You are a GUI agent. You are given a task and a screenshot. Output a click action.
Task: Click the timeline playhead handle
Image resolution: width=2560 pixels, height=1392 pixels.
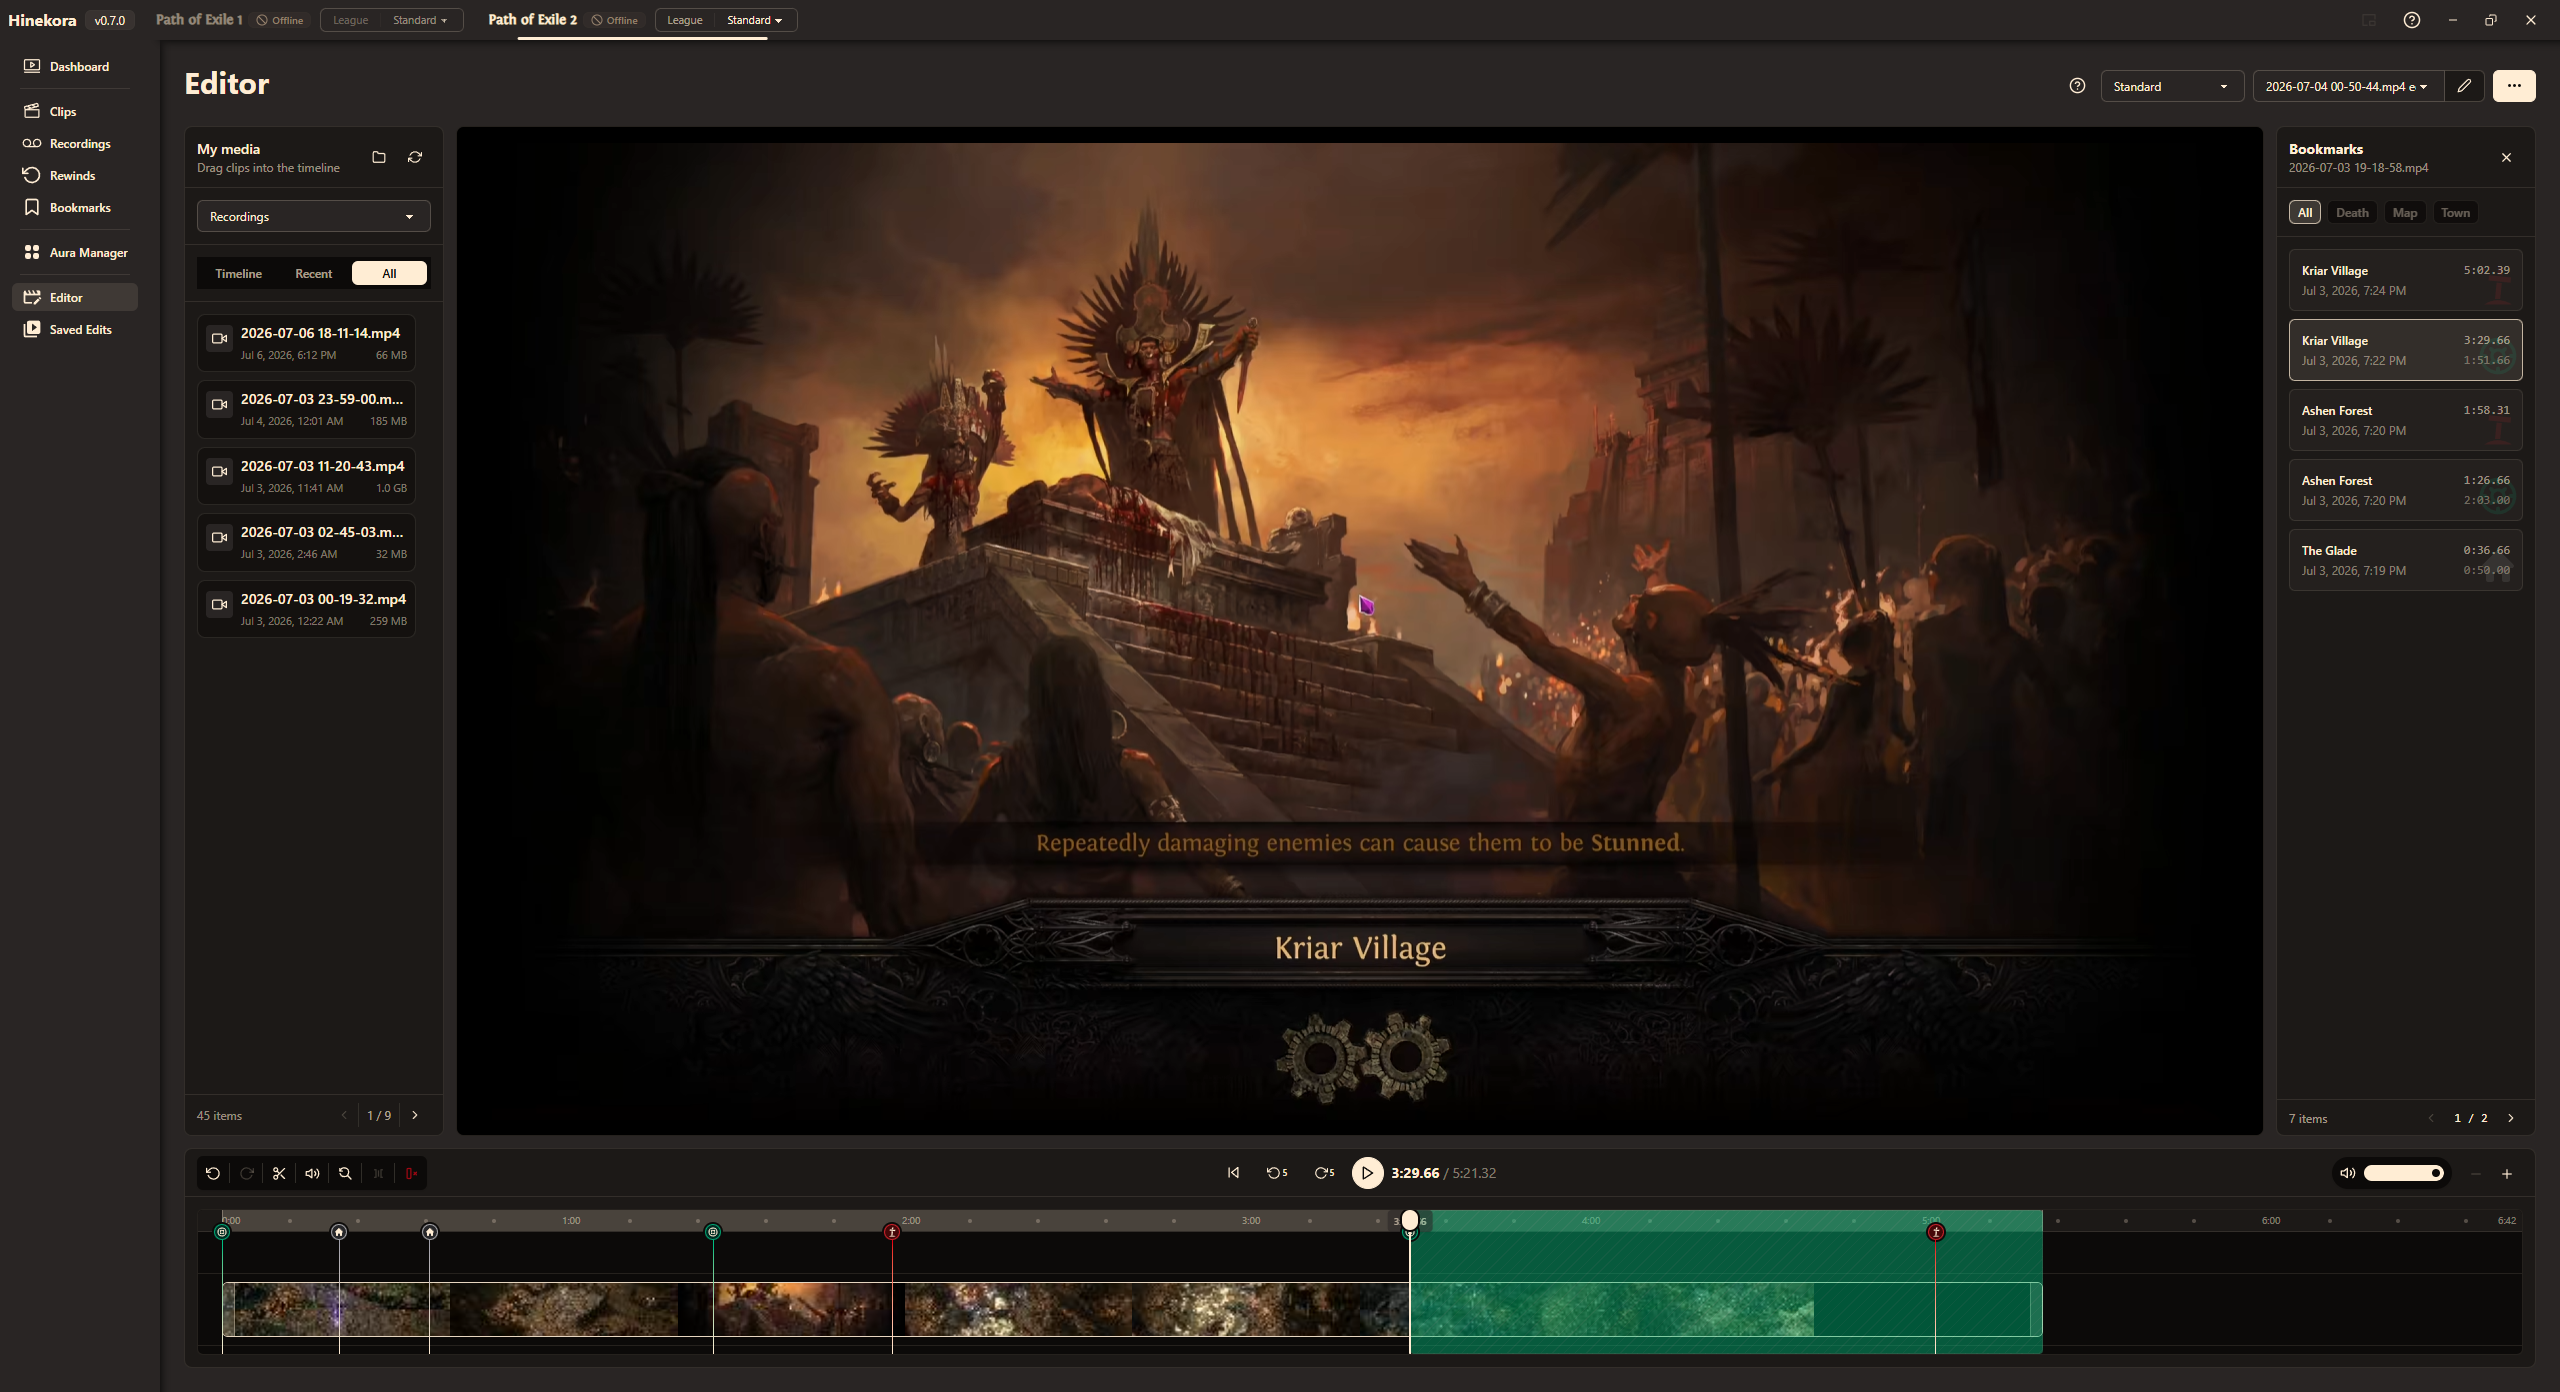coord(1410,1219)
